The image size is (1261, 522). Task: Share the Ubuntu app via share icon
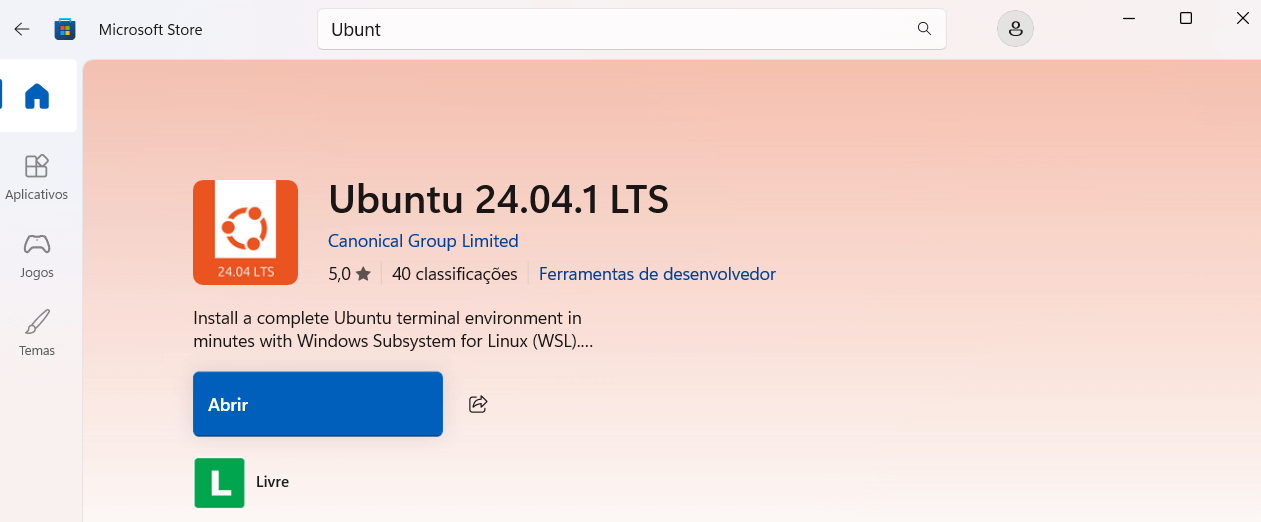pyautogui.click(x=478, y=404)
